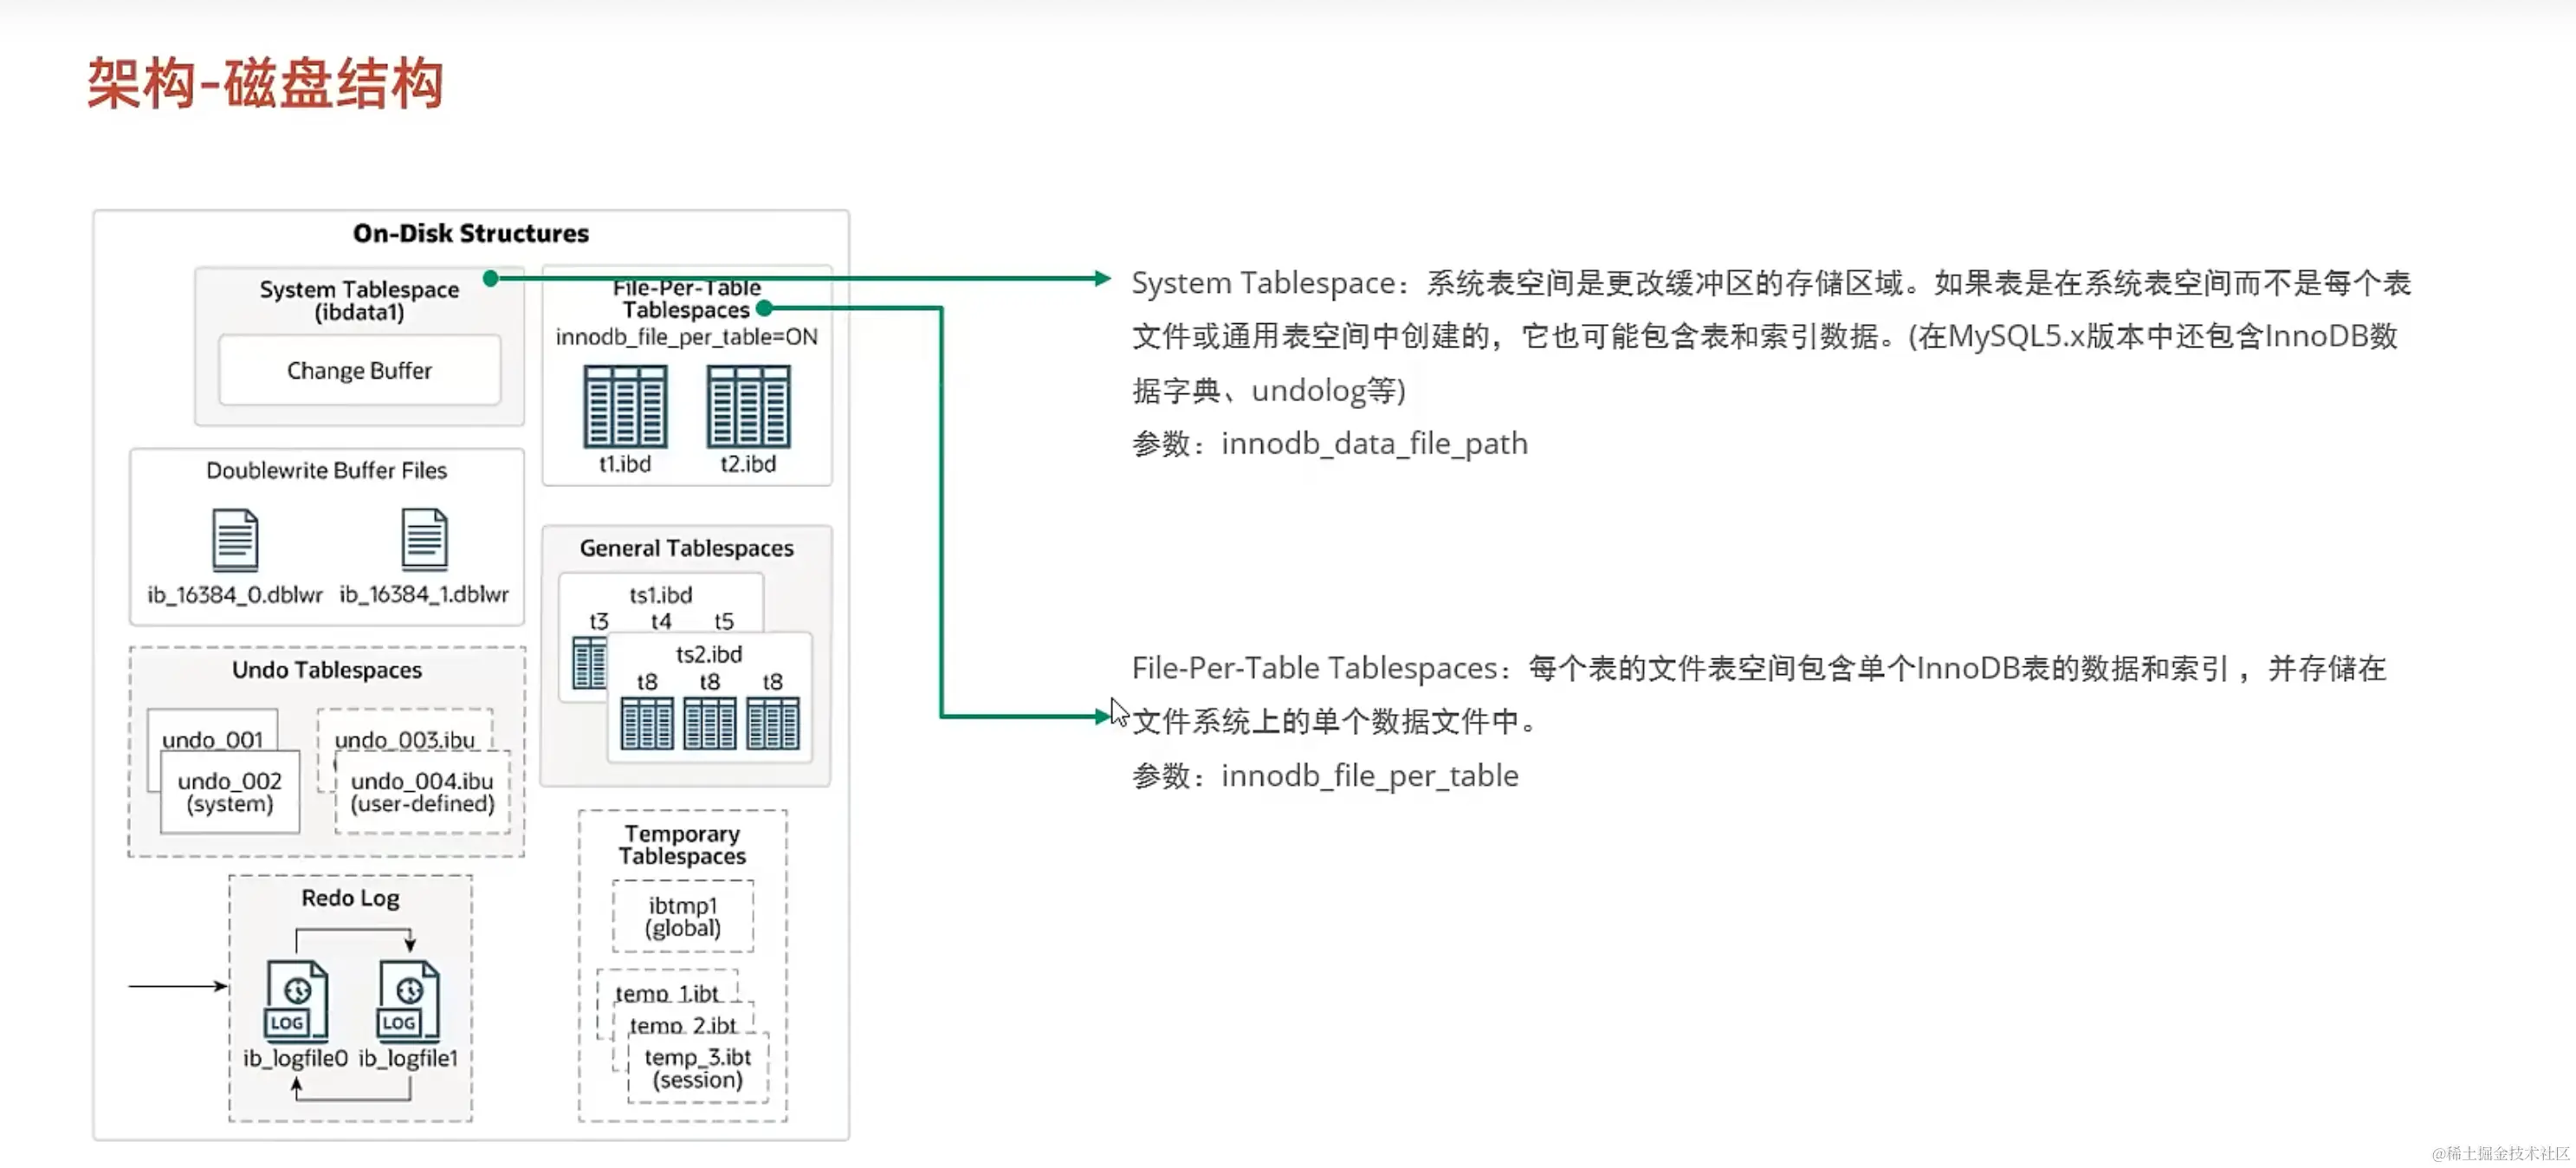Click the green dot beside System Tablespace
The width and height of the screenshot is (2576, 1168).
(490, 279)
